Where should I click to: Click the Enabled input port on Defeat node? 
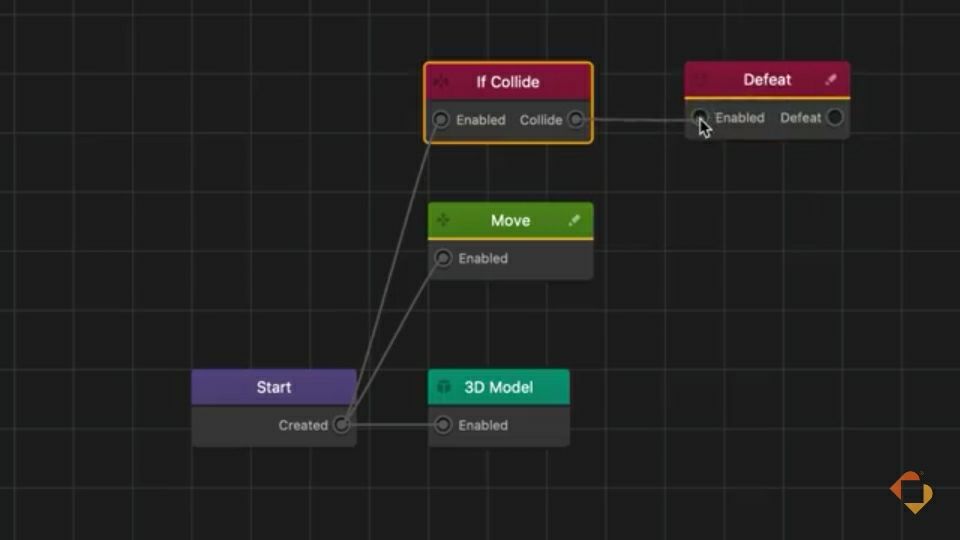point(699,117)
